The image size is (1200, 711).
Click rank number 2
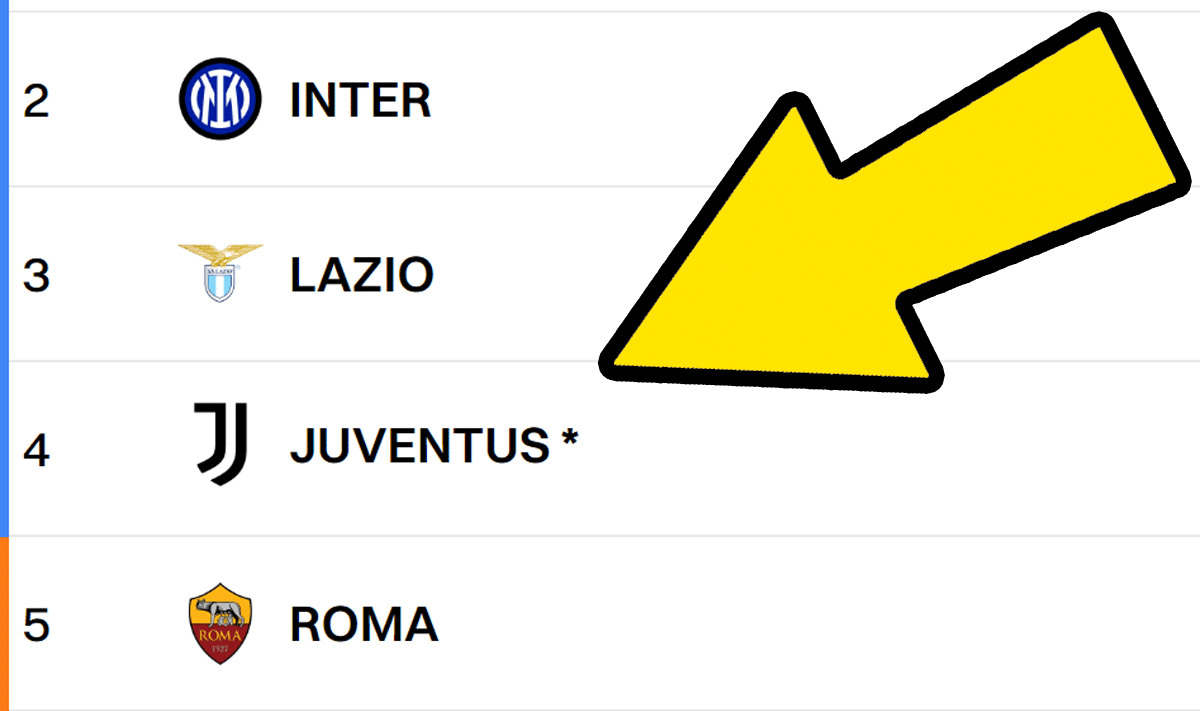[36, 101]
